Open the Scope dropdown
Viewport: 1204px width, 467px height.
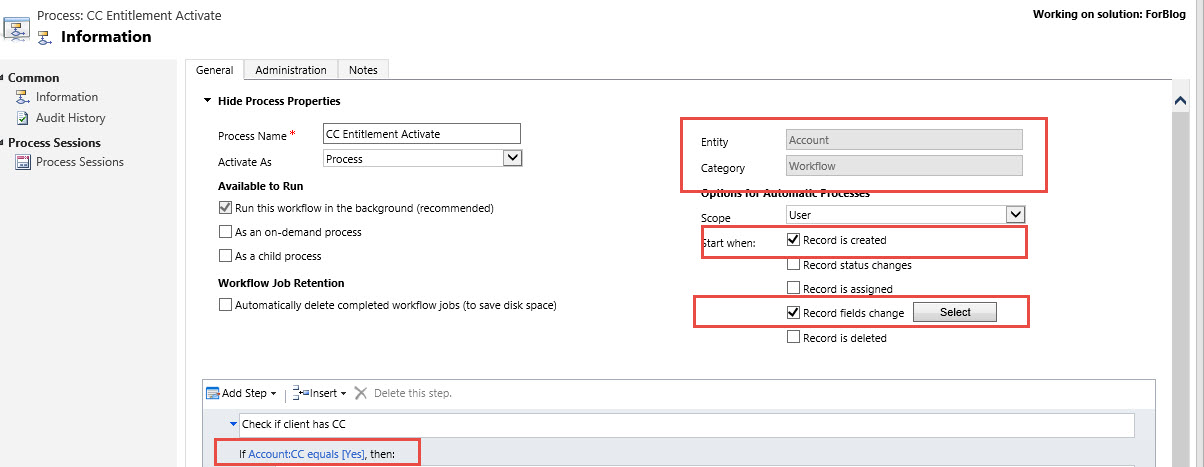coord(1015,214)
